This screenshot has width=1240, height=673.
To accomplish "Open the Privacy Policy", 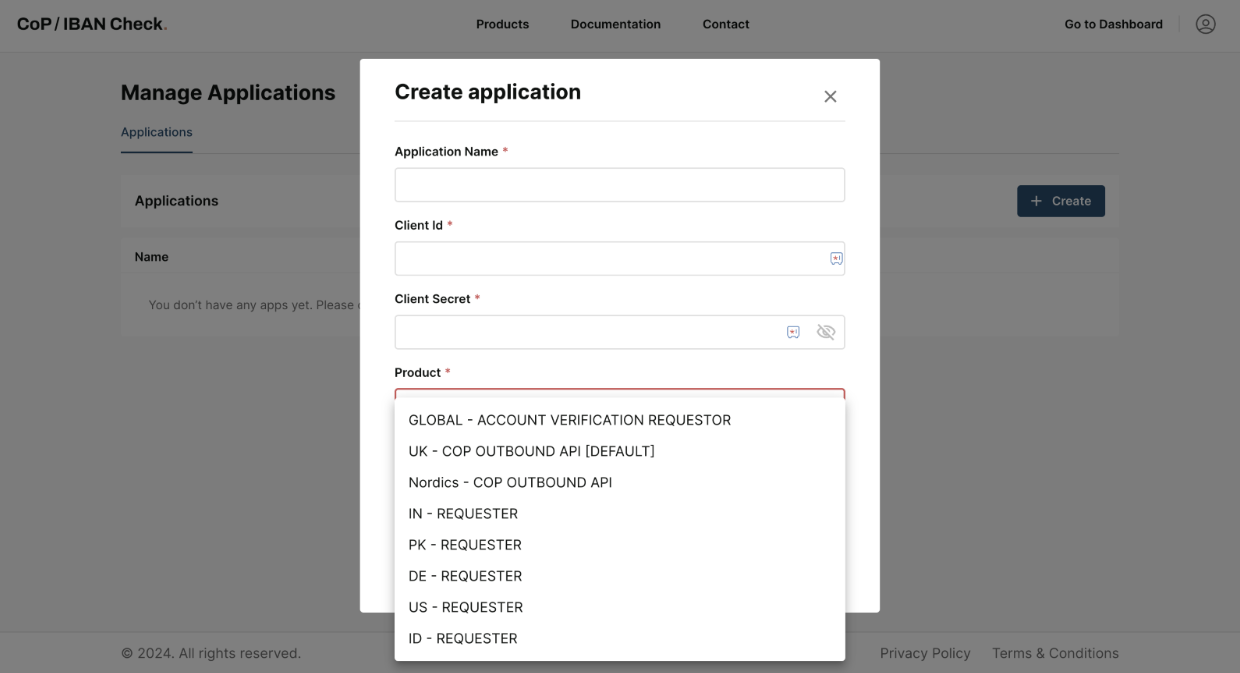I will click(x=925, y=652).
